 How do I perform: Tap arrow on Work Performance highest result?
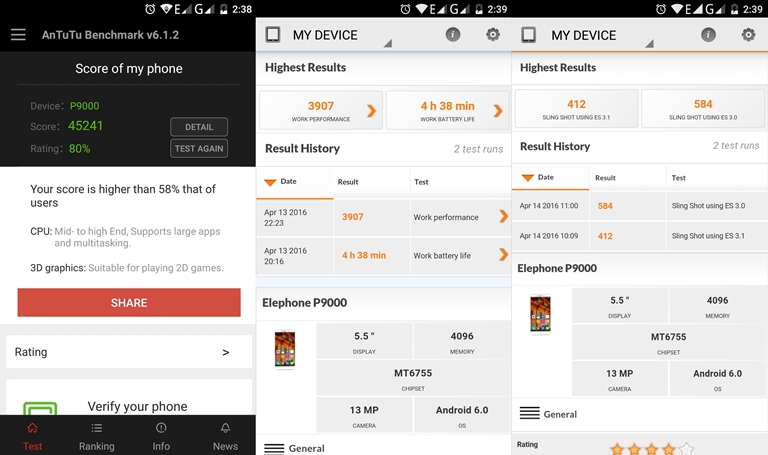tap(371, 111)
